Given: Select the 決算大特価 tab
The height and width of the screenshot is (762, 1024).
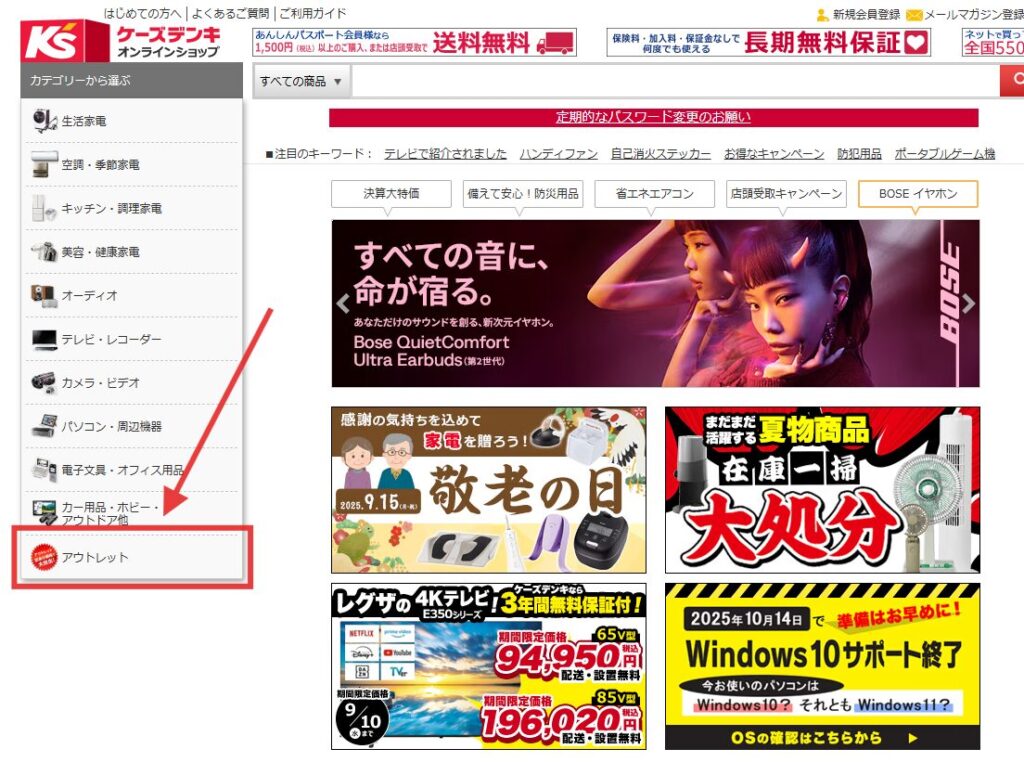Looking at the screenshot, I should (x=391, y=193).
